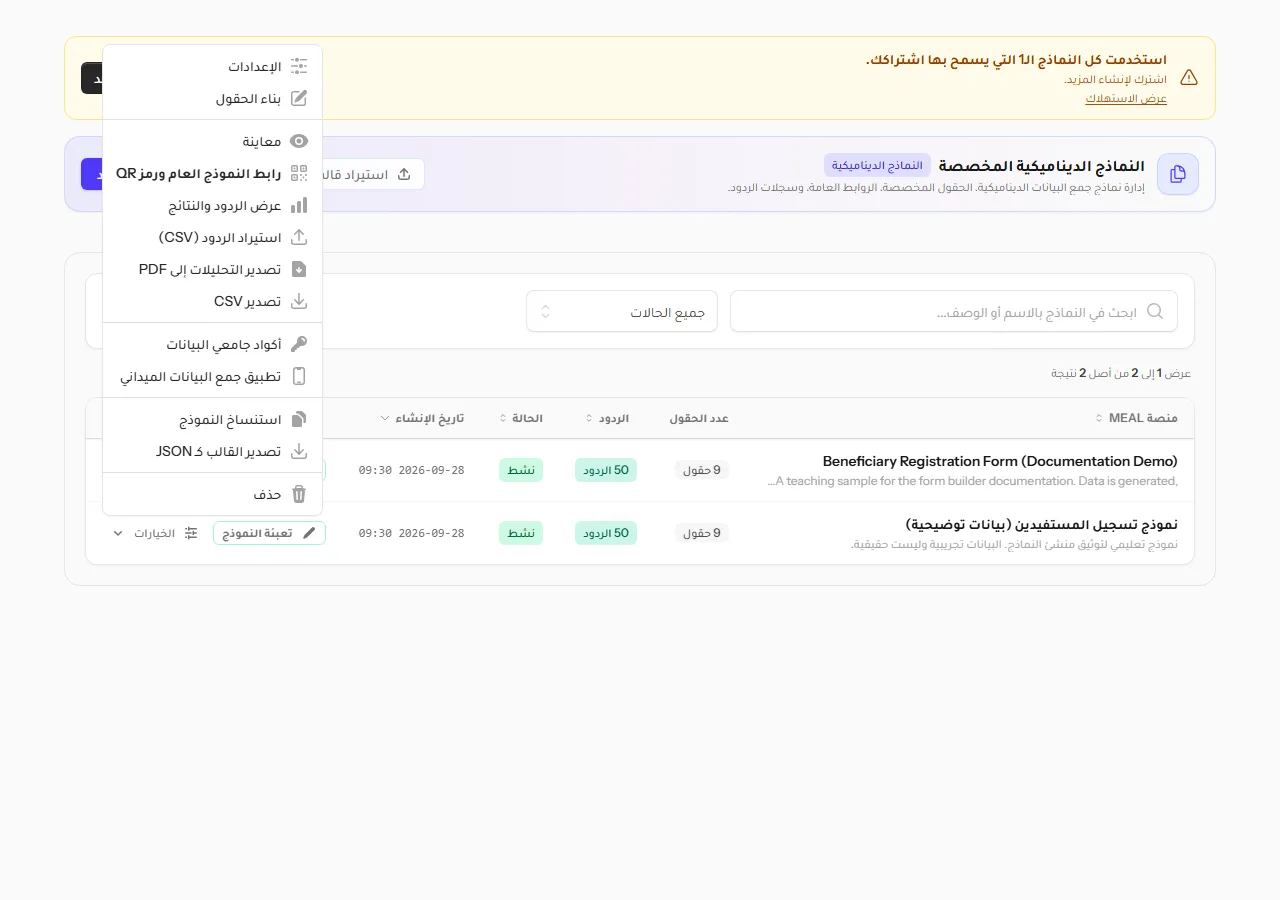The image size is (1280, 900).
Task: Click تعبئة النموذج in the Arabic form row
Action: (x=269, y=533)
